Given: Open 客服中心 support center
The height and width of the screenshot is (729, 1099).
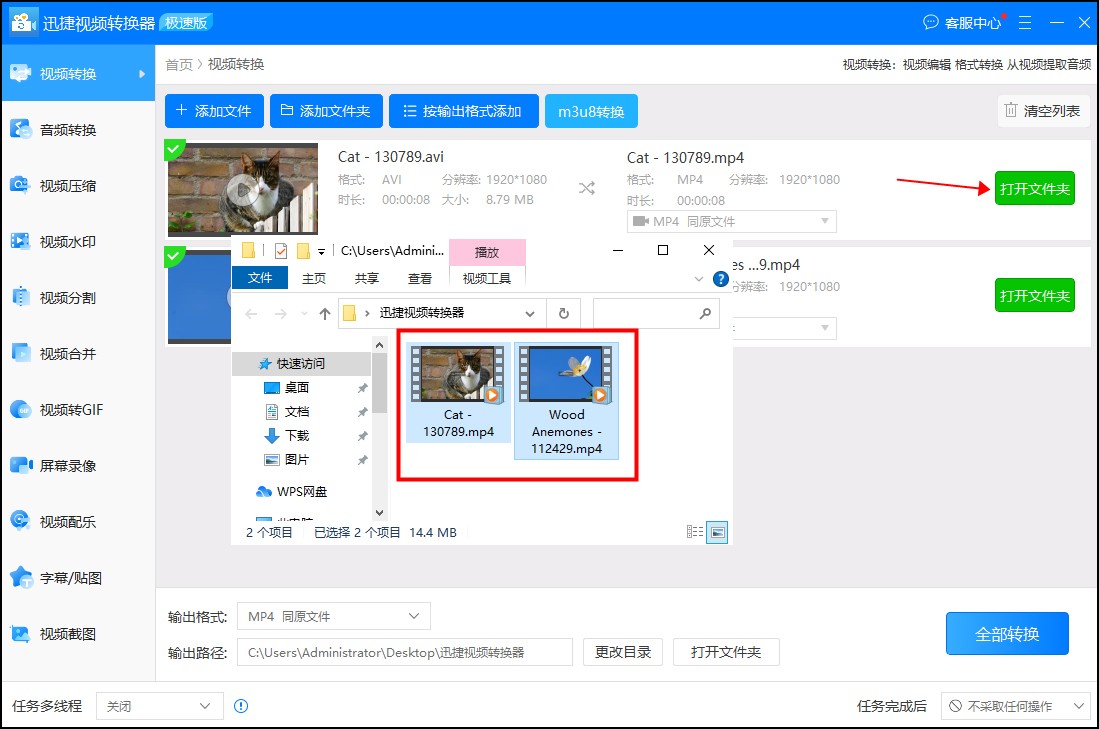Looking at the screenshot, I should tap(963, 22).
